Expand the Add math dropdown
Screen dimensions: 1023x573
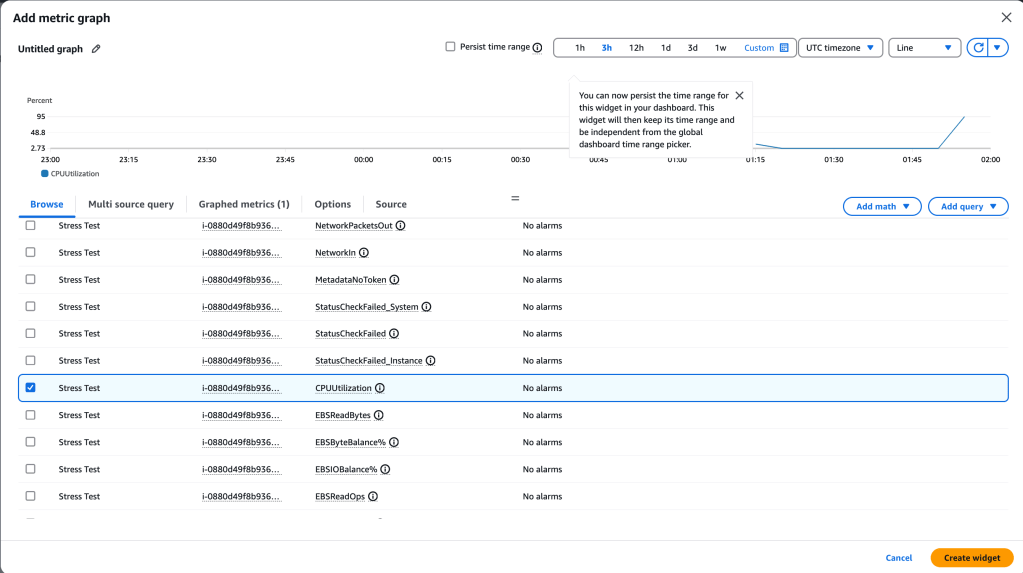pos(881,206)
